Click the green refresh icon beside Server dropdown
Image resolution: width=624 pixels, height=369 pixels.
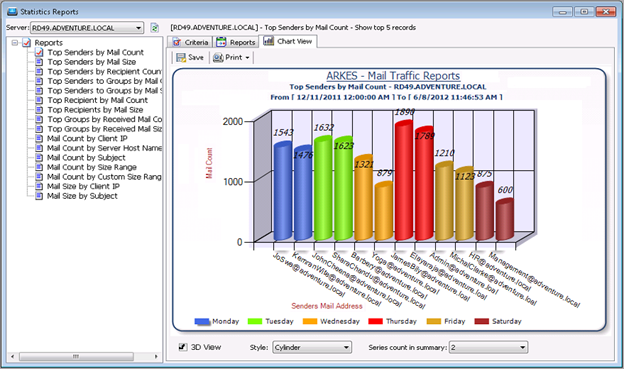click(x=154, y=28)
